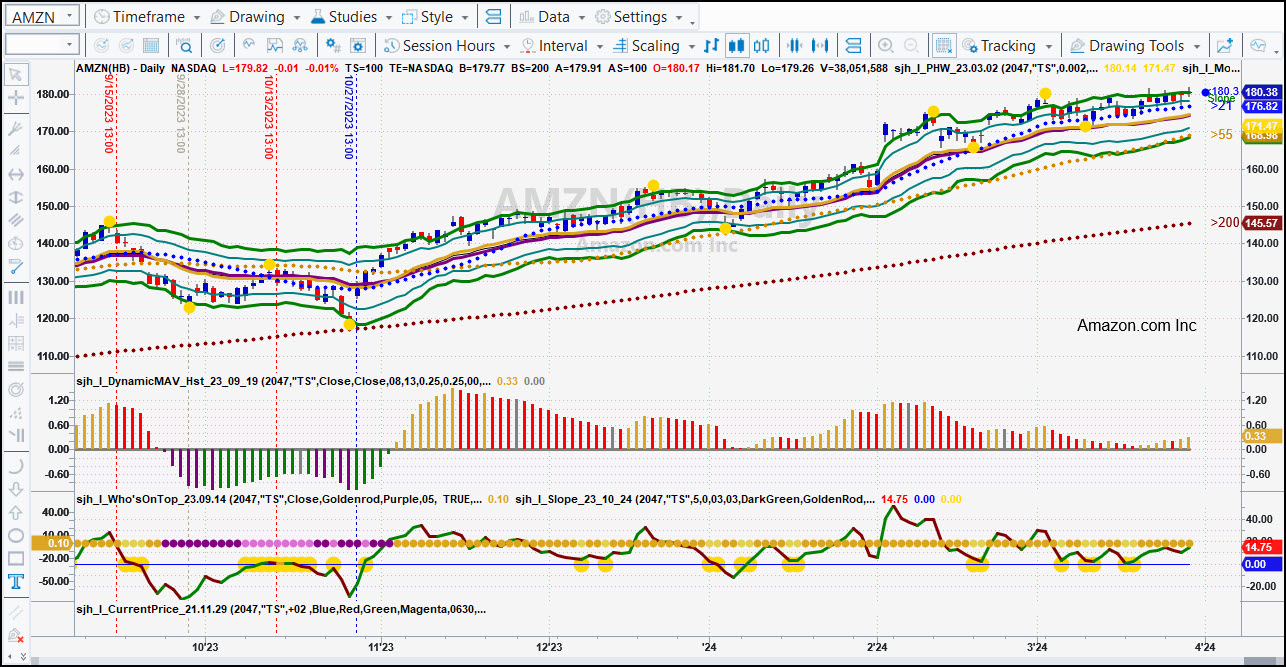Select the text tool in drawing sidebar

[15, 583]
